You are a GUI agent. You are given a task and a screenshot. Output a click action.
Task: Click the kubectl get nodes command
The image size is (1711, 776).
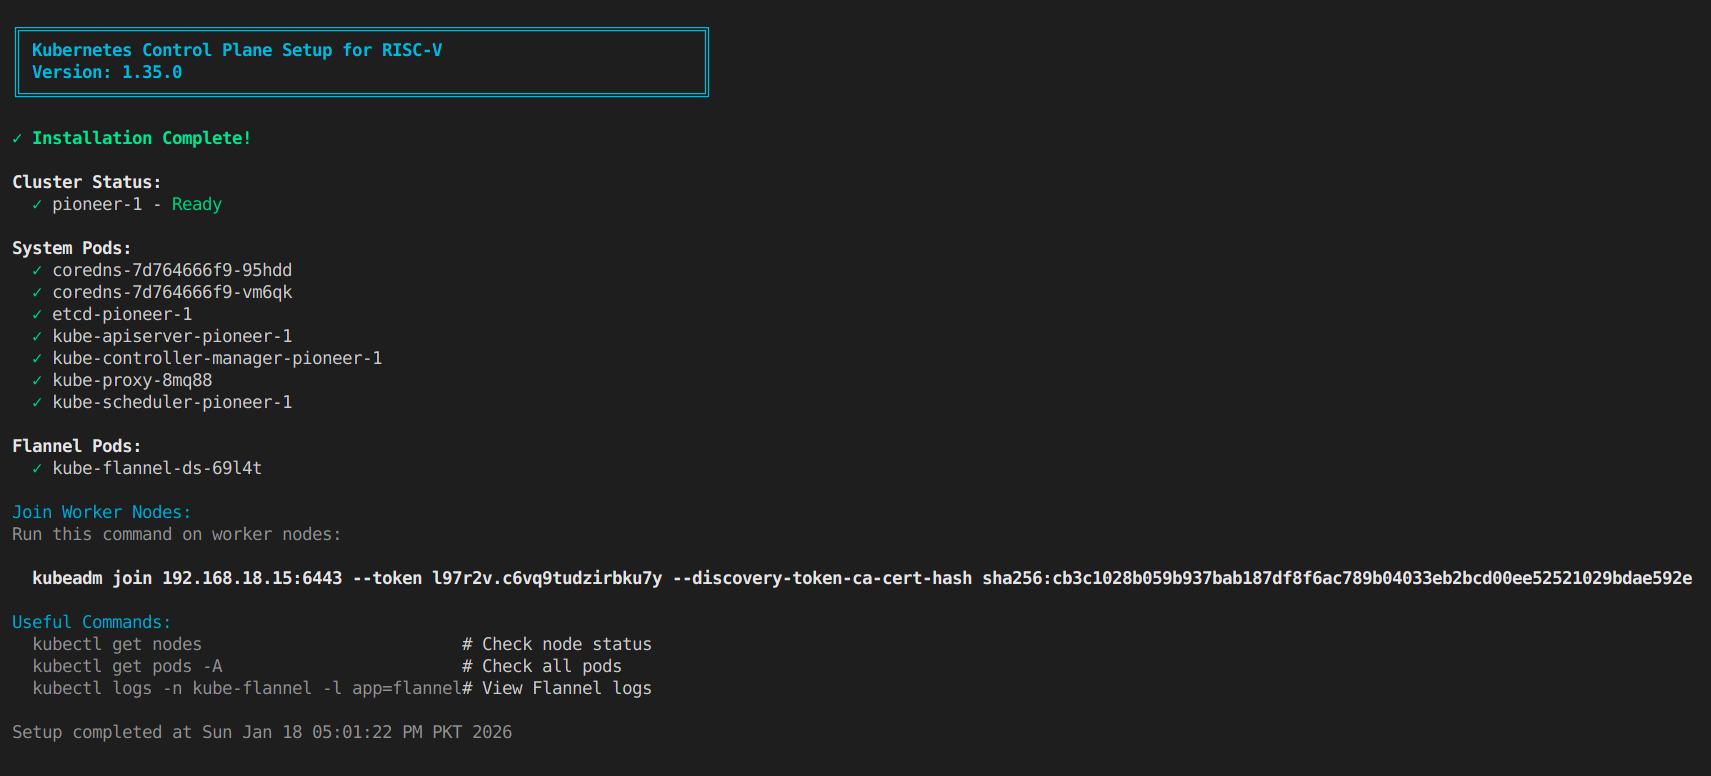pyautogui.click(x=117, y=644)
